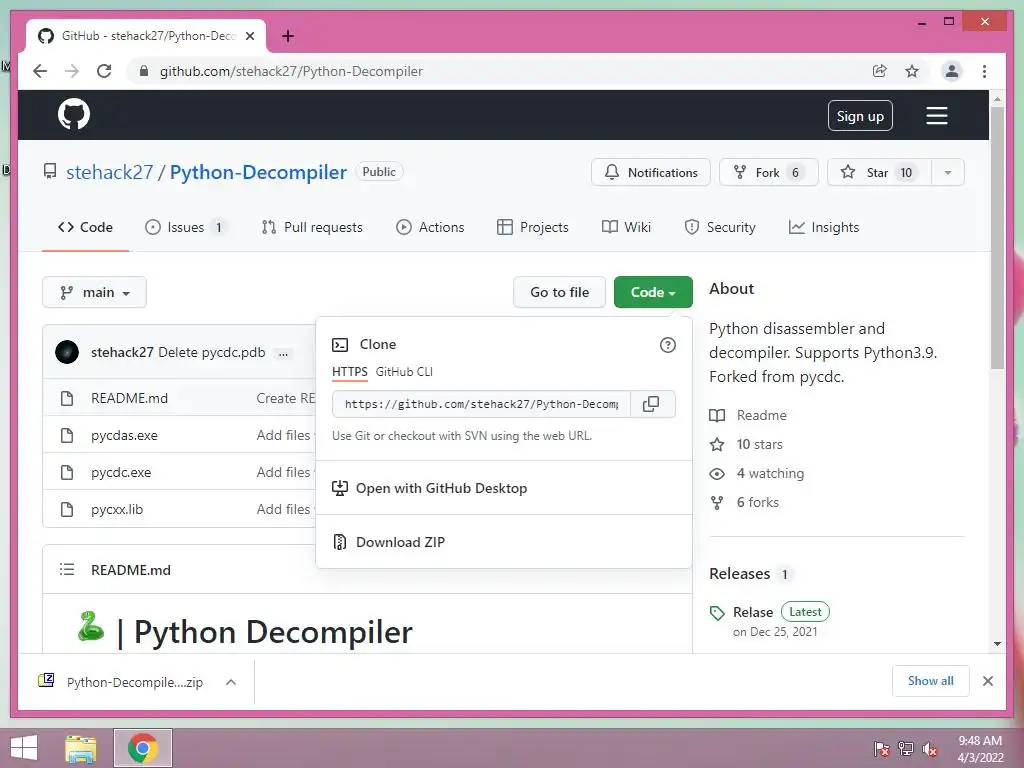Click the README table of contents list icon

click(67, 569)
